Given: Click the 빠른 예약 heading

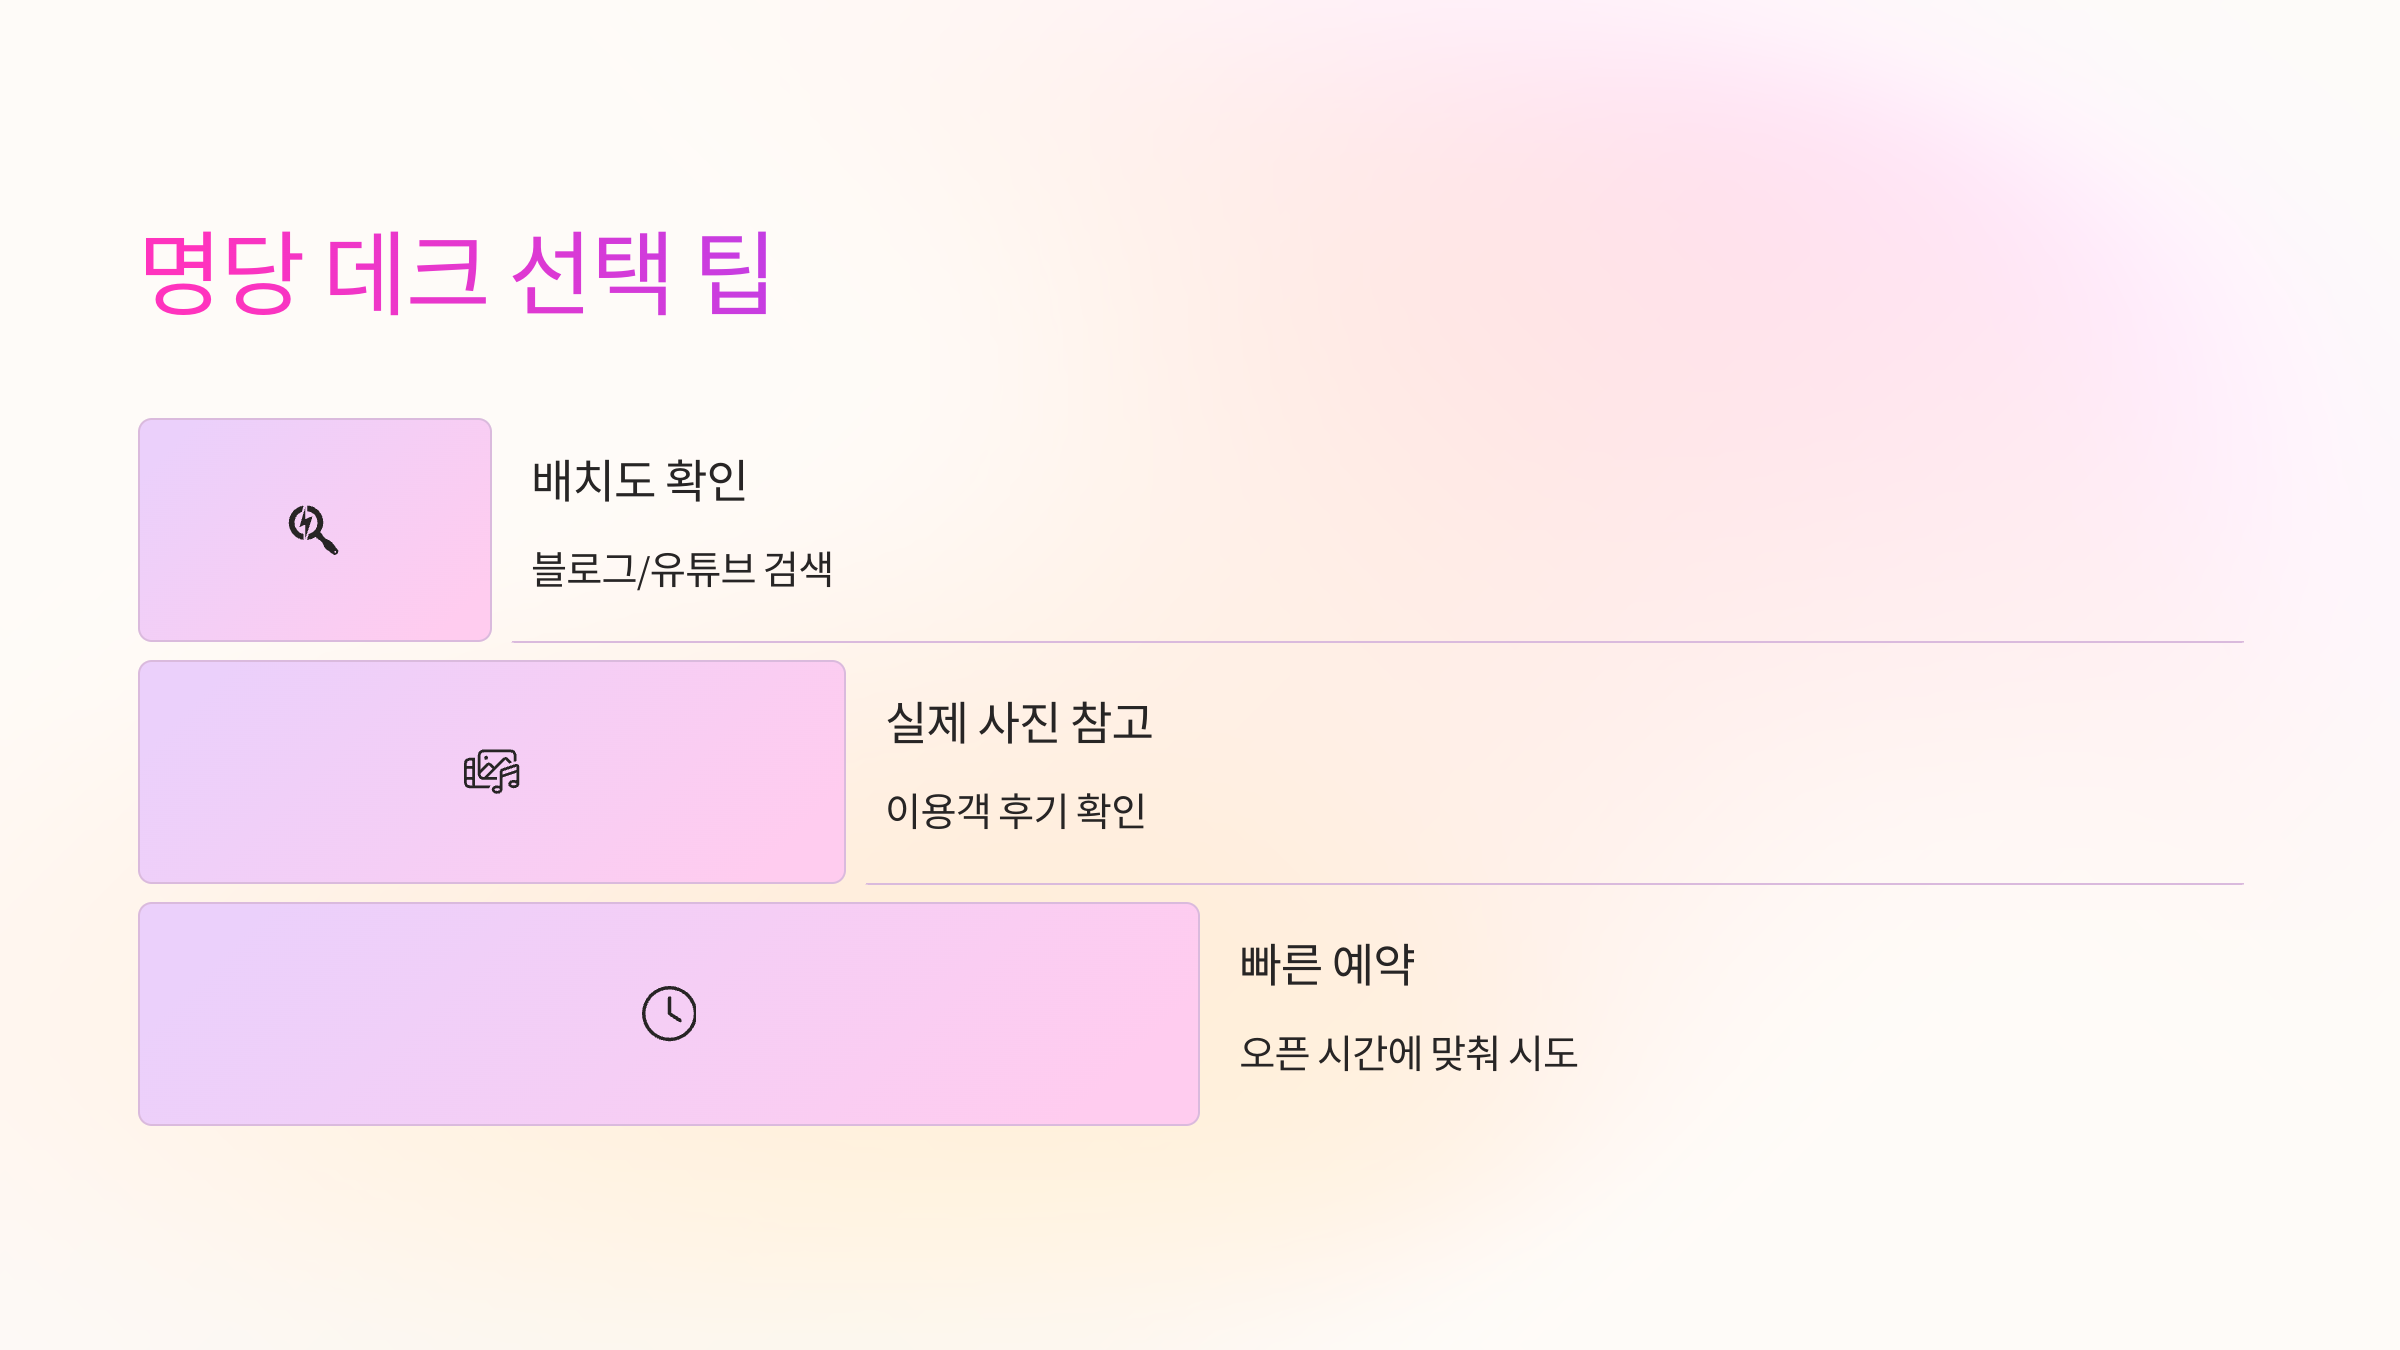Looking at the screenshot, I should pos(1327,964).
